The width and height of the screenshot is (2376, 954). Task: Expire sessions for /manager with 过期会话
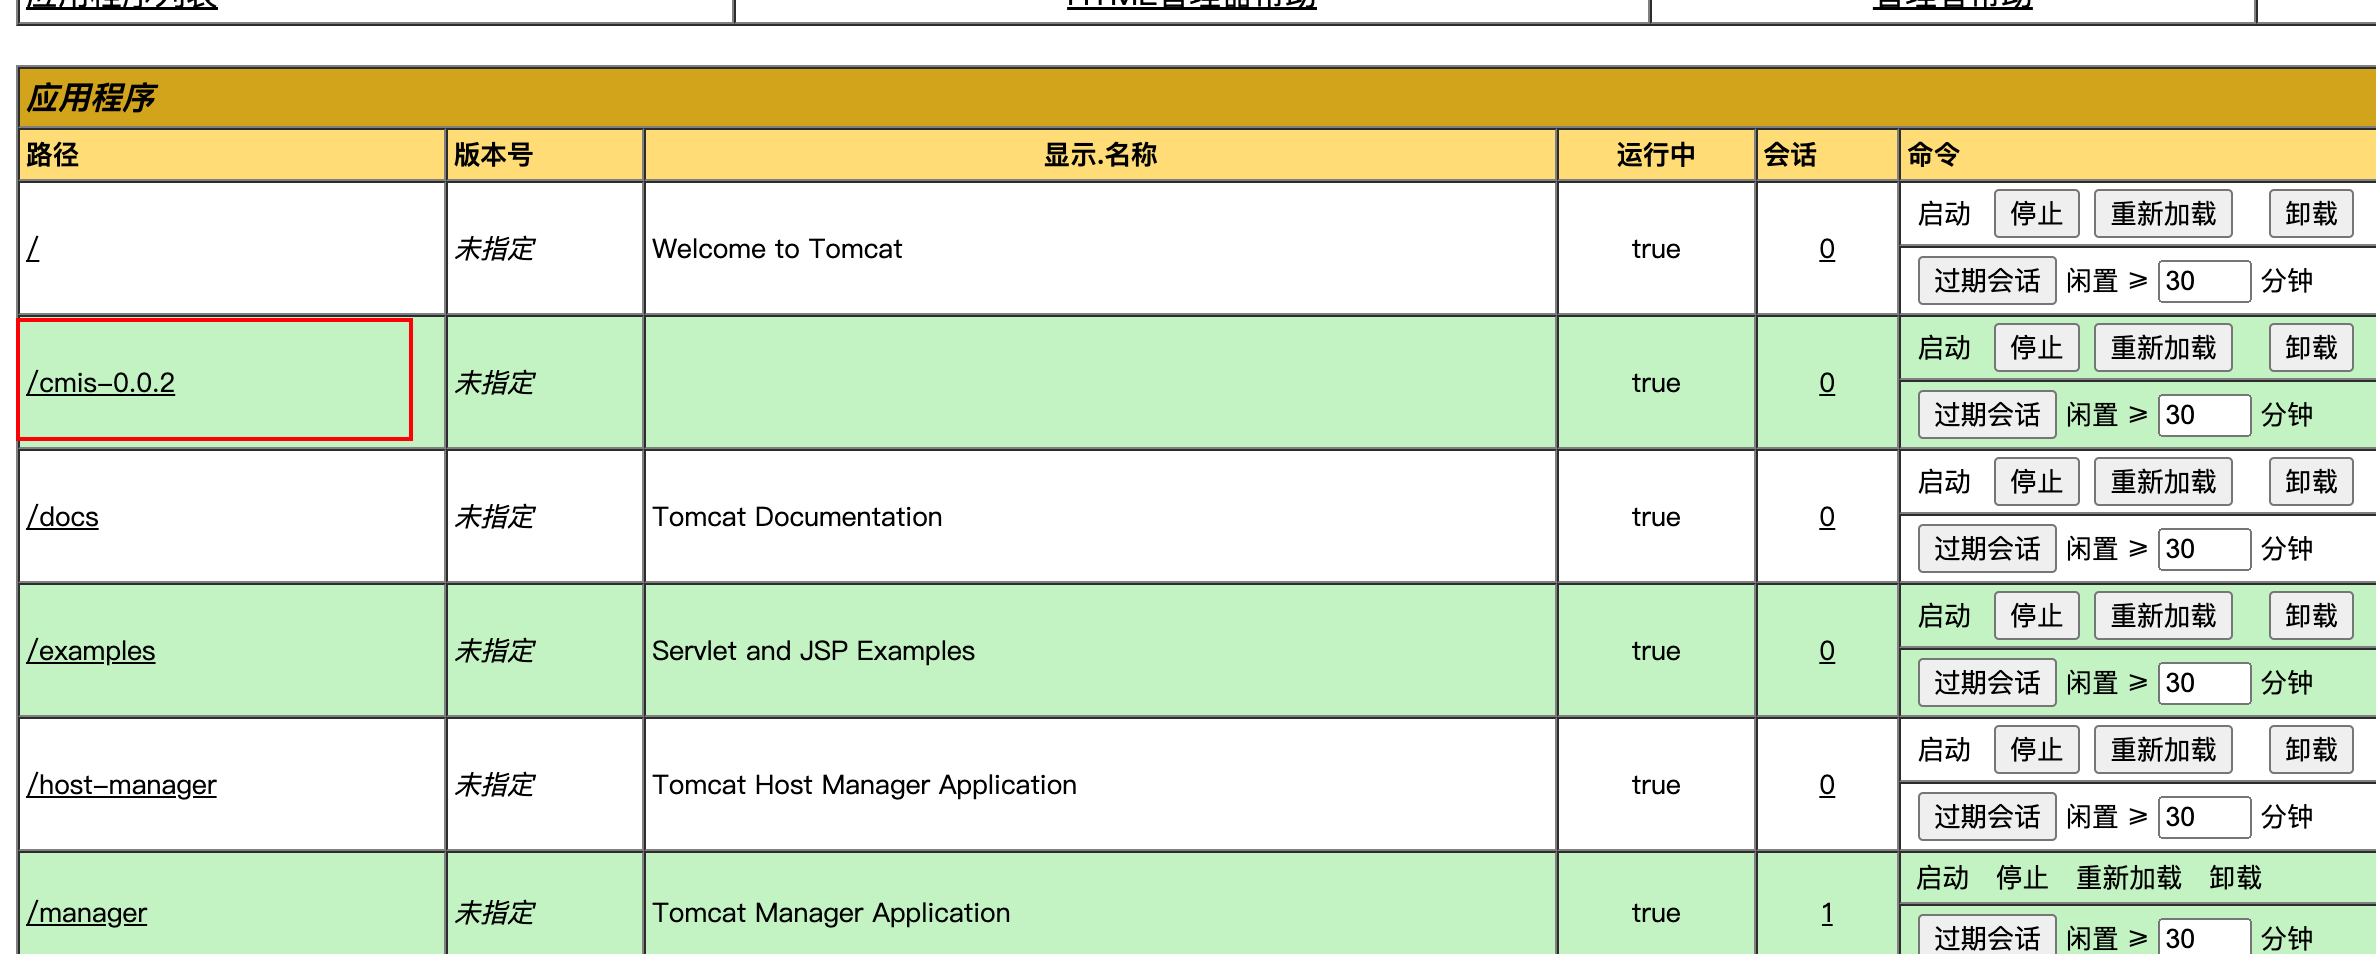click(1987, 936)
